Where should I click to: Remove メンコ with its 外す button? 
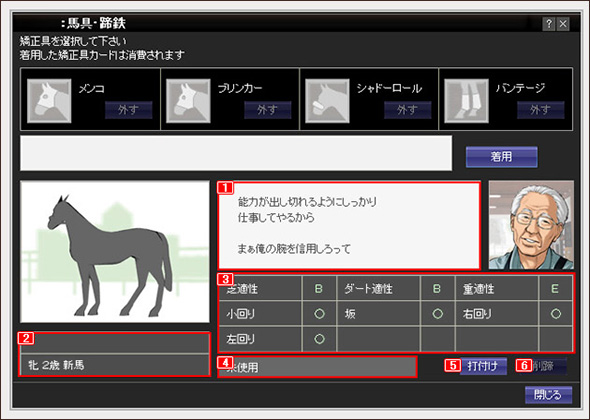coord(128,110)
